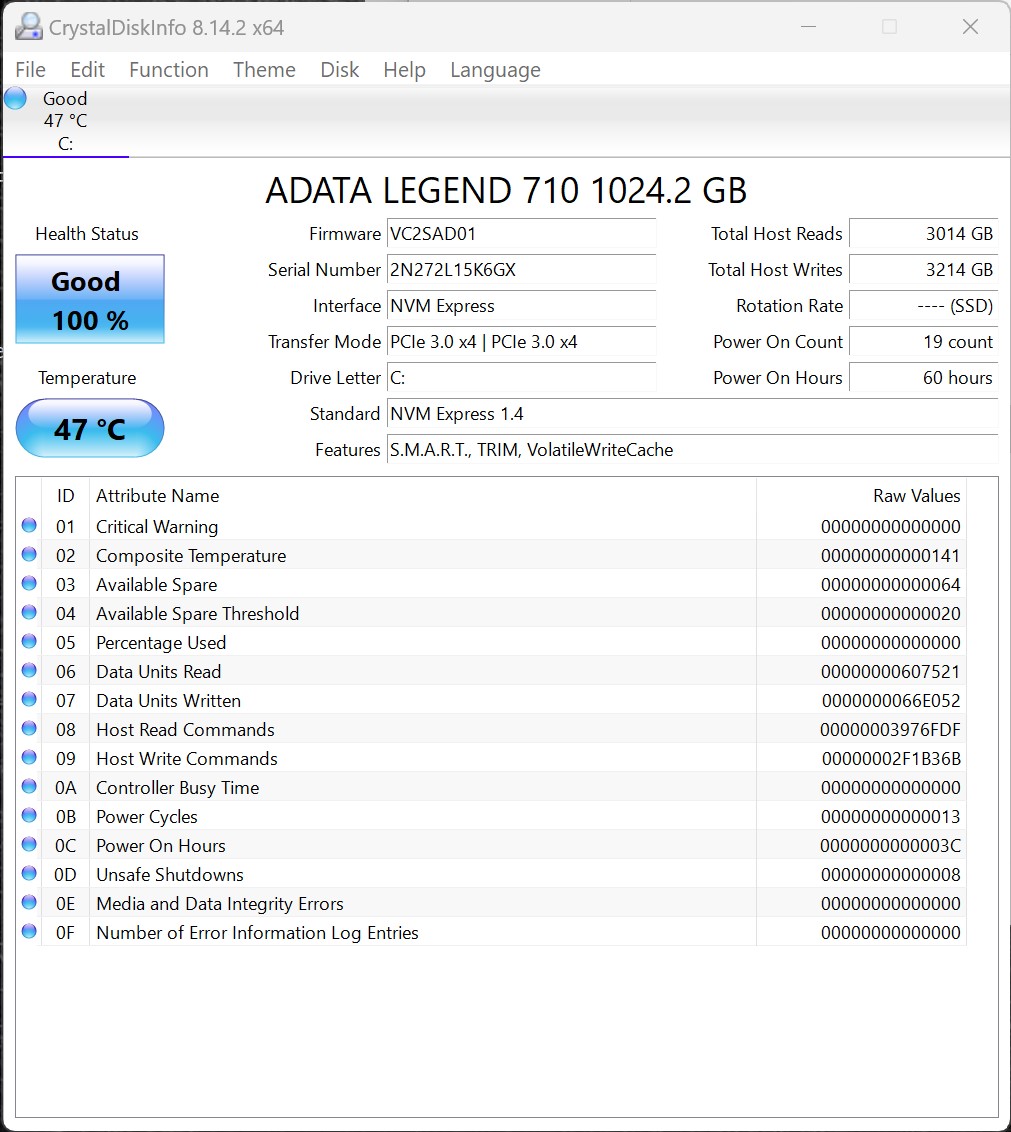The image size is (1011, 1132).
Task: Open the Language menu
Action: click(495, 69)
